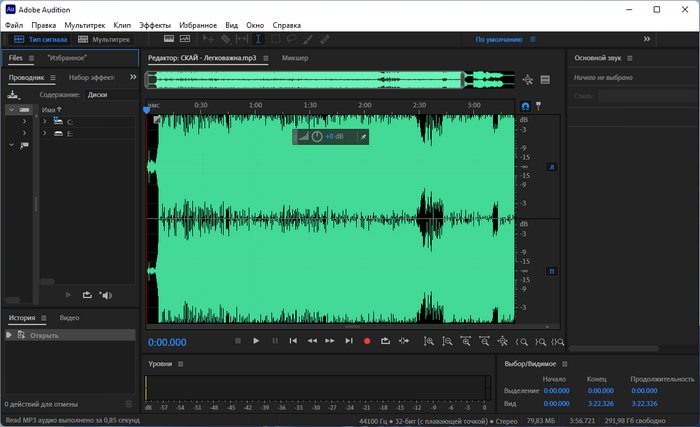This screenshot has height=427, width=700.
Task: Show the spectral pitch display
Action: tap(185, 39)
